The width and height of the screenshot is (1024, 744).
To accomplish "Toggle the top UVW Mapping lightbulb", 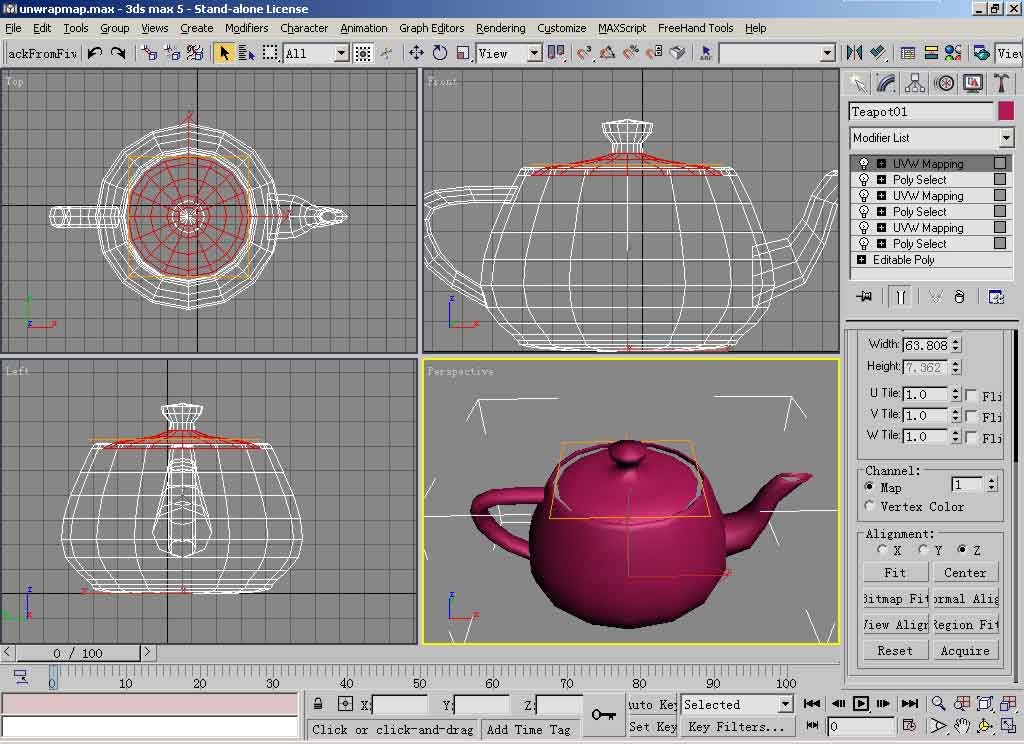I will click(864, 164).
